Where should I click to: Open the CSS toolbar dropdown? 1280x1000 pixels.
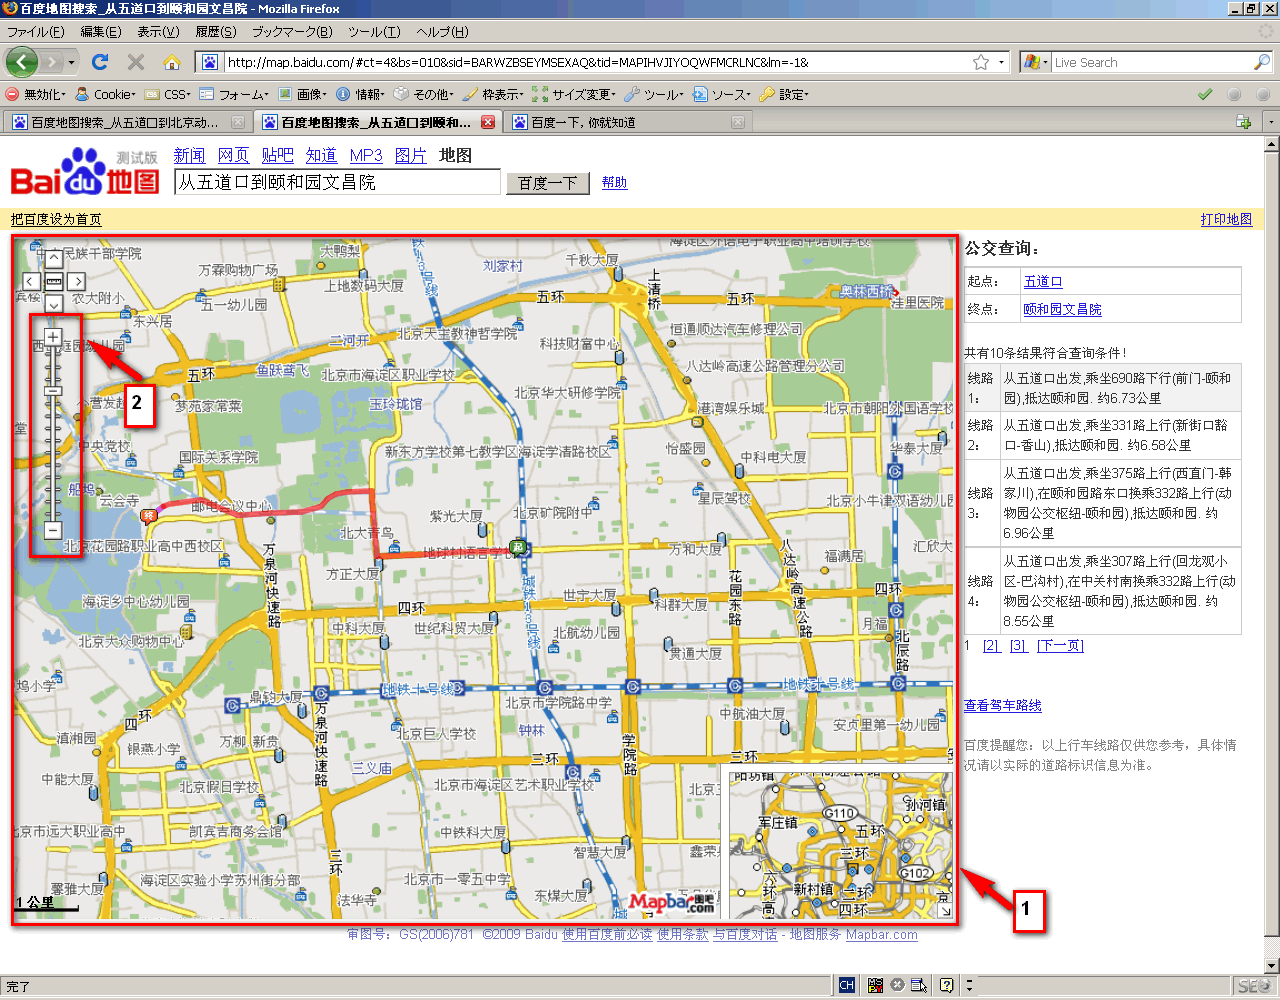[x=168, y=94]
